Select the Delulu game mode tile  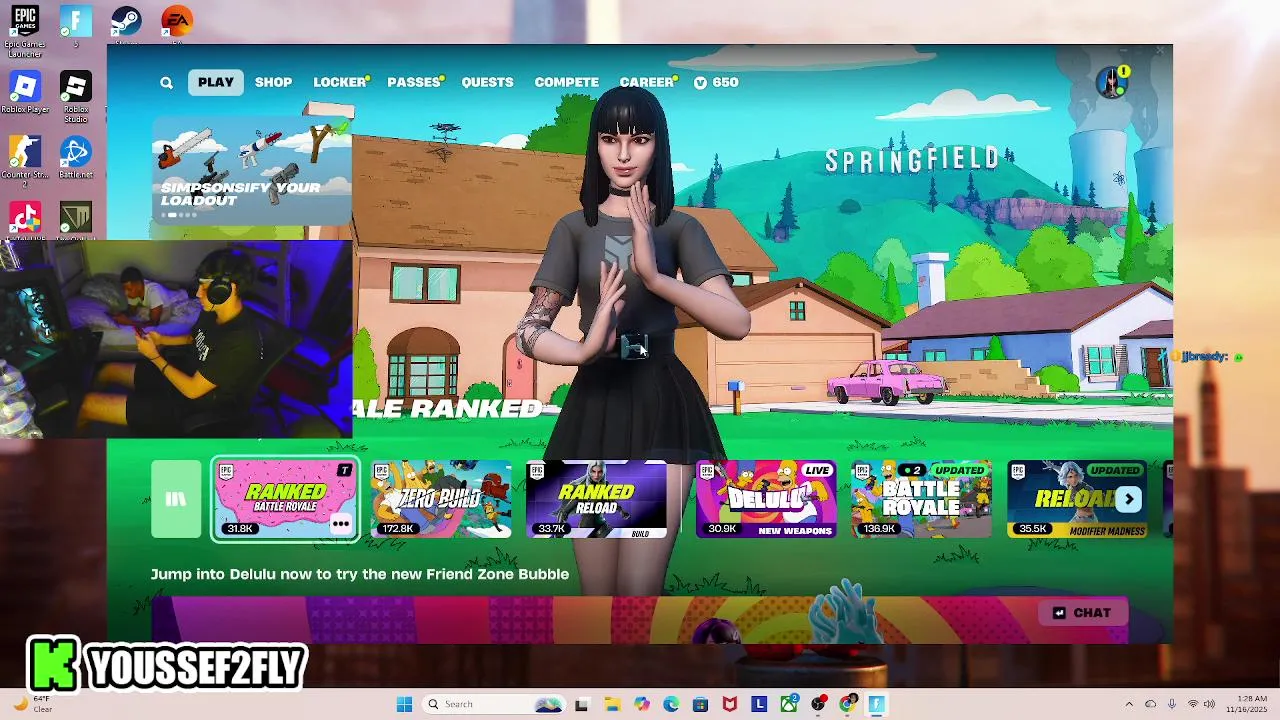[x=766, y=499]
